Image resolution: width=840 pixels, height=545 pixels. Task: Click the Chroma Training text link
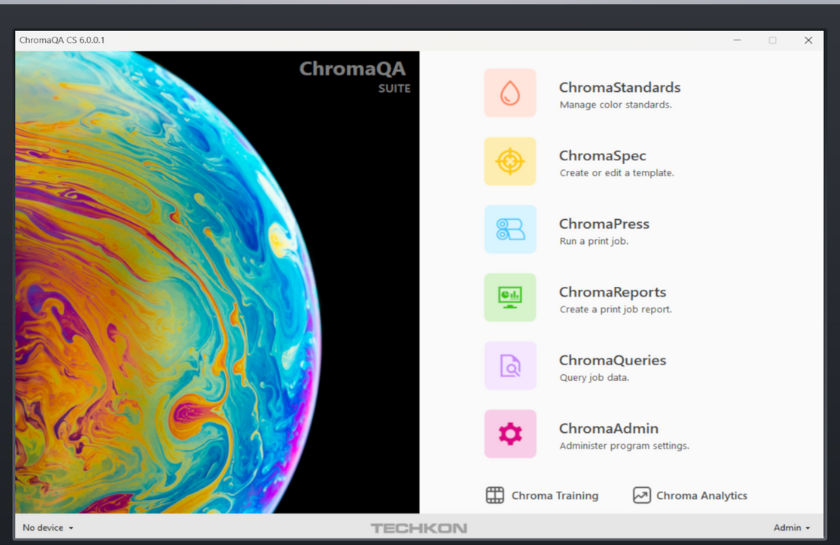point(555,495)
